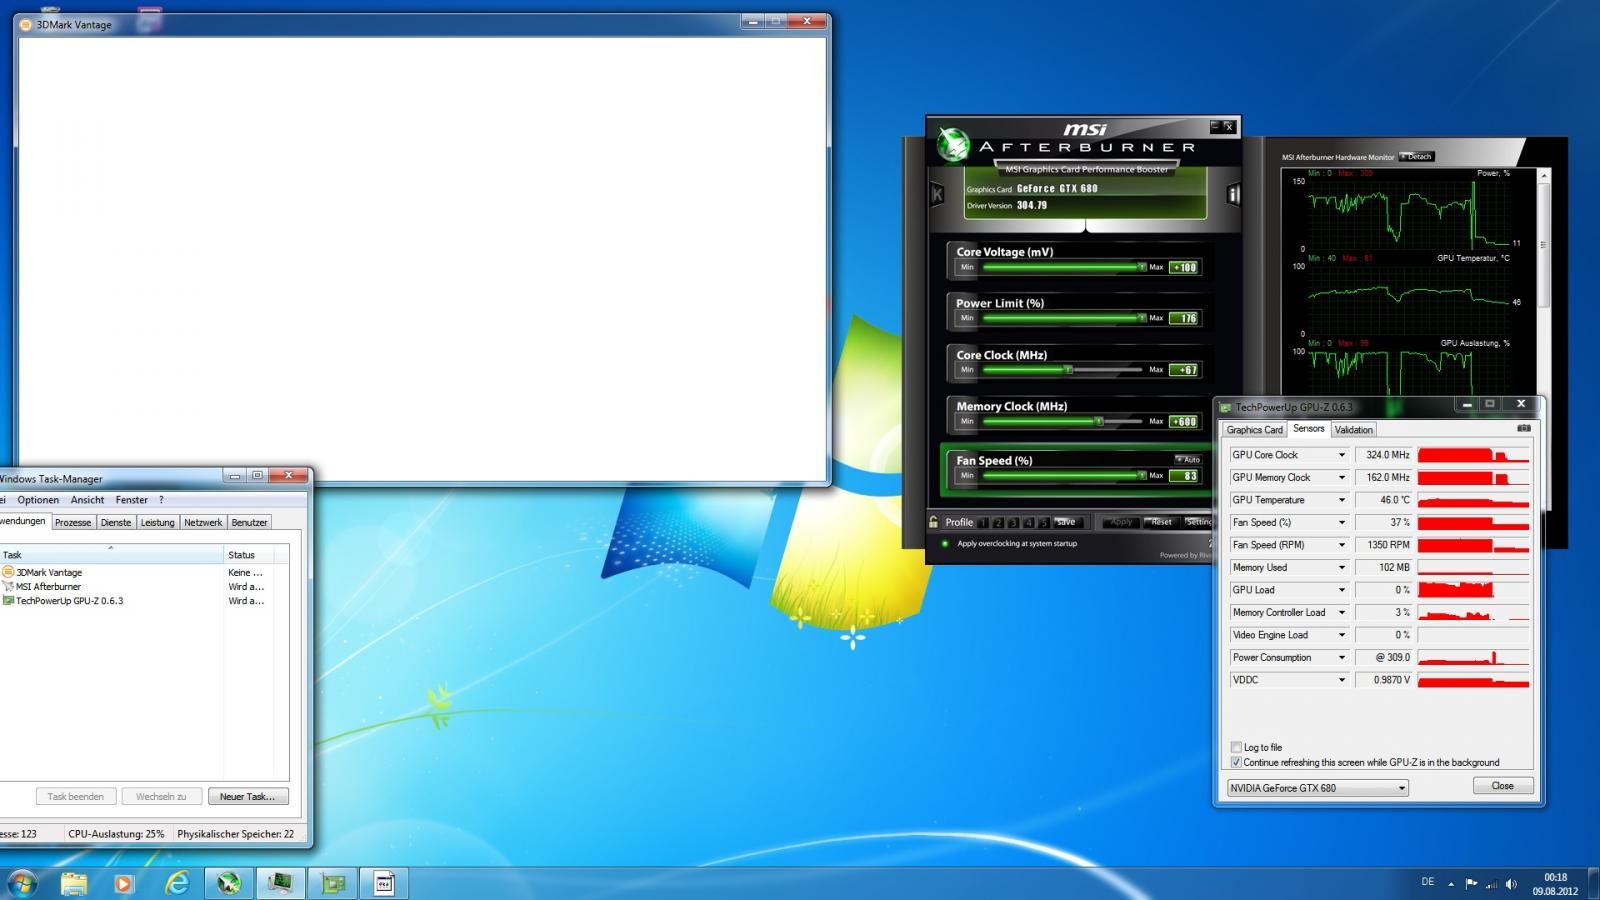Viewport: 1600px width, 900px height.
Task: Adjust the Fan Speed slider handle
Action: [x=1141, y=476]
